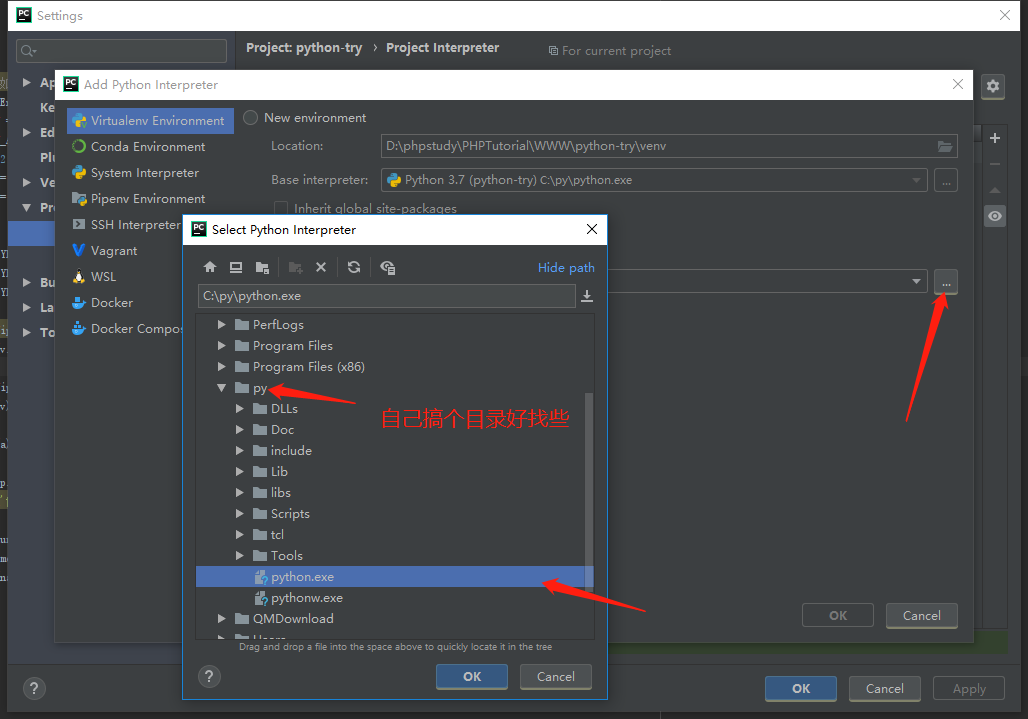Toggle show hidden files and directories

tap(388, 267)
